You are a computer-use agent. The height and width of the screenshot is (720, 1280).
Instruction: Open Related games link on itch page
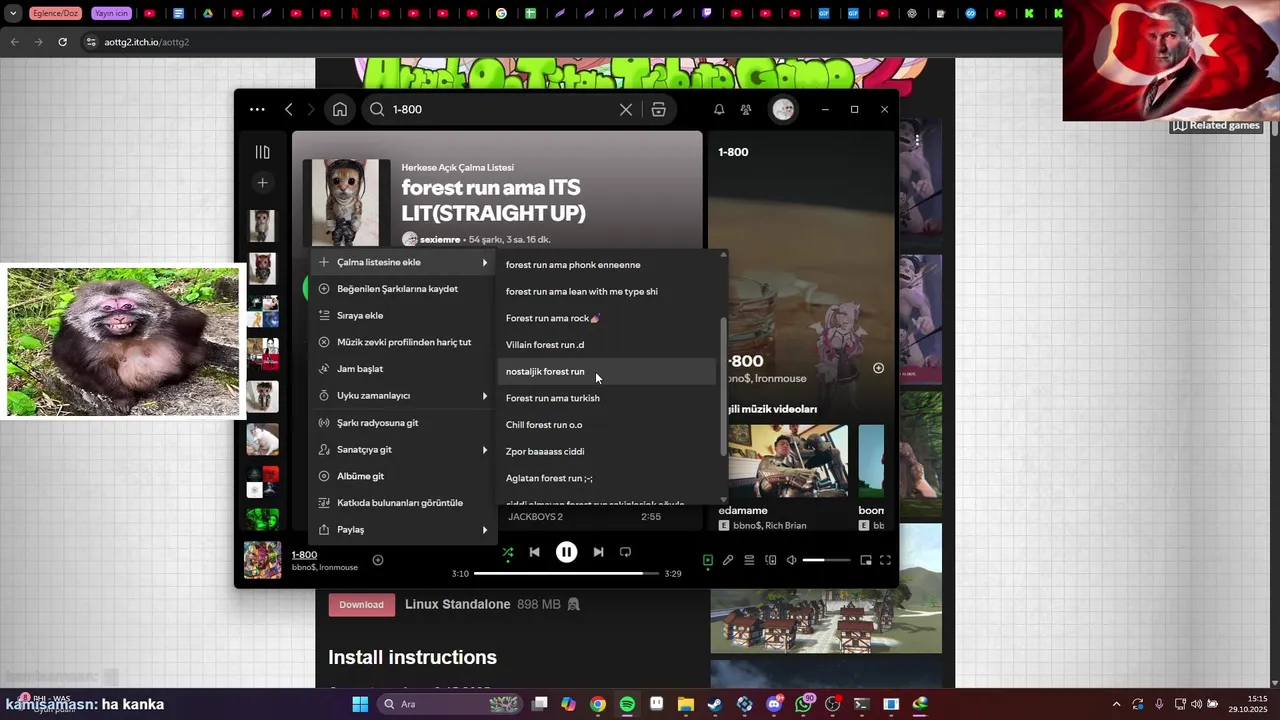pyautogui.click(x=1216, y=126)
